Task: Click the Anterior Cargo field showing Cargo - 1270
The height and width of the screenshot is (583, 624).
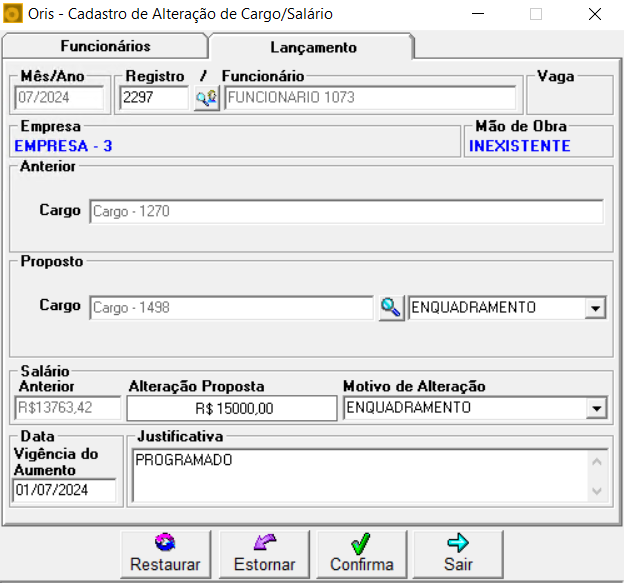Action: 346,211
